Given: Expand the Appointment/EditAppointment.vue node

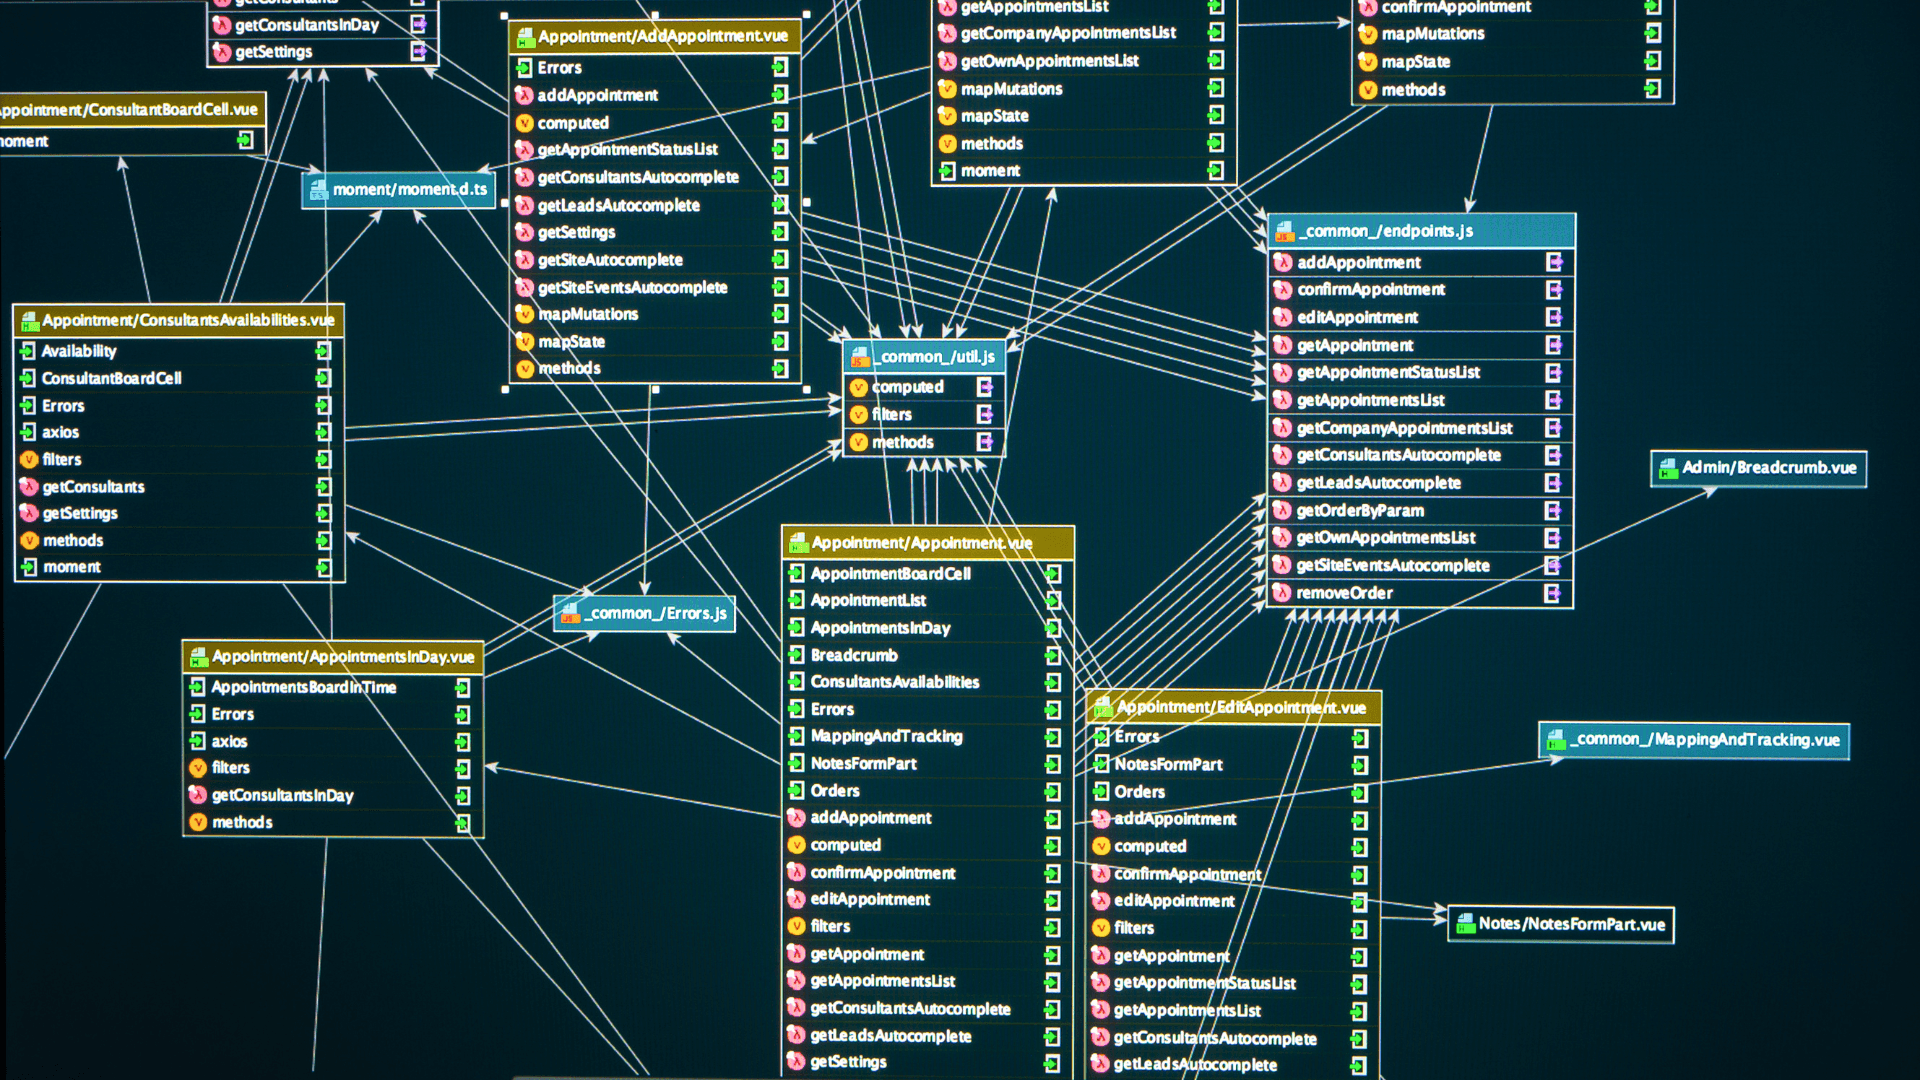Looking at the screenshot, I should tap(1233, 705).
